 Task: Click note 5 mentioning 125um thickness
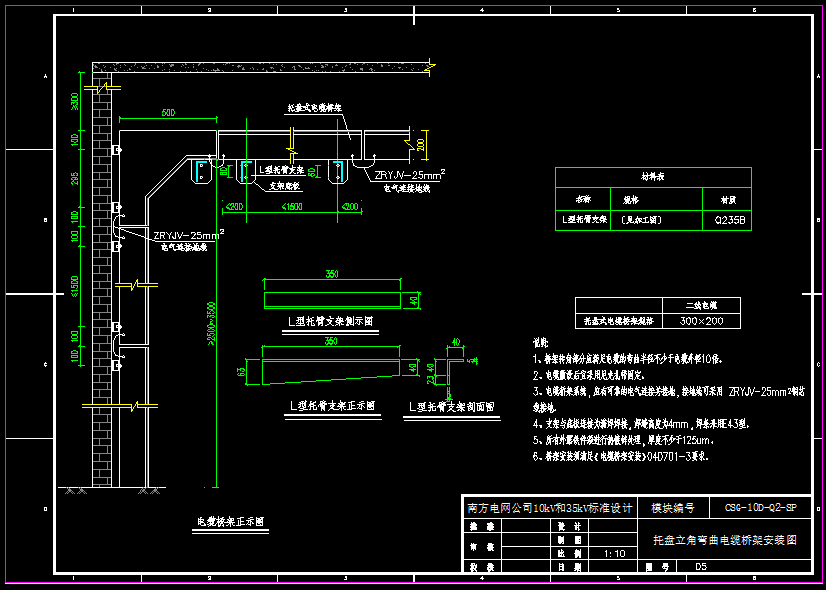(x=624, y=440)
